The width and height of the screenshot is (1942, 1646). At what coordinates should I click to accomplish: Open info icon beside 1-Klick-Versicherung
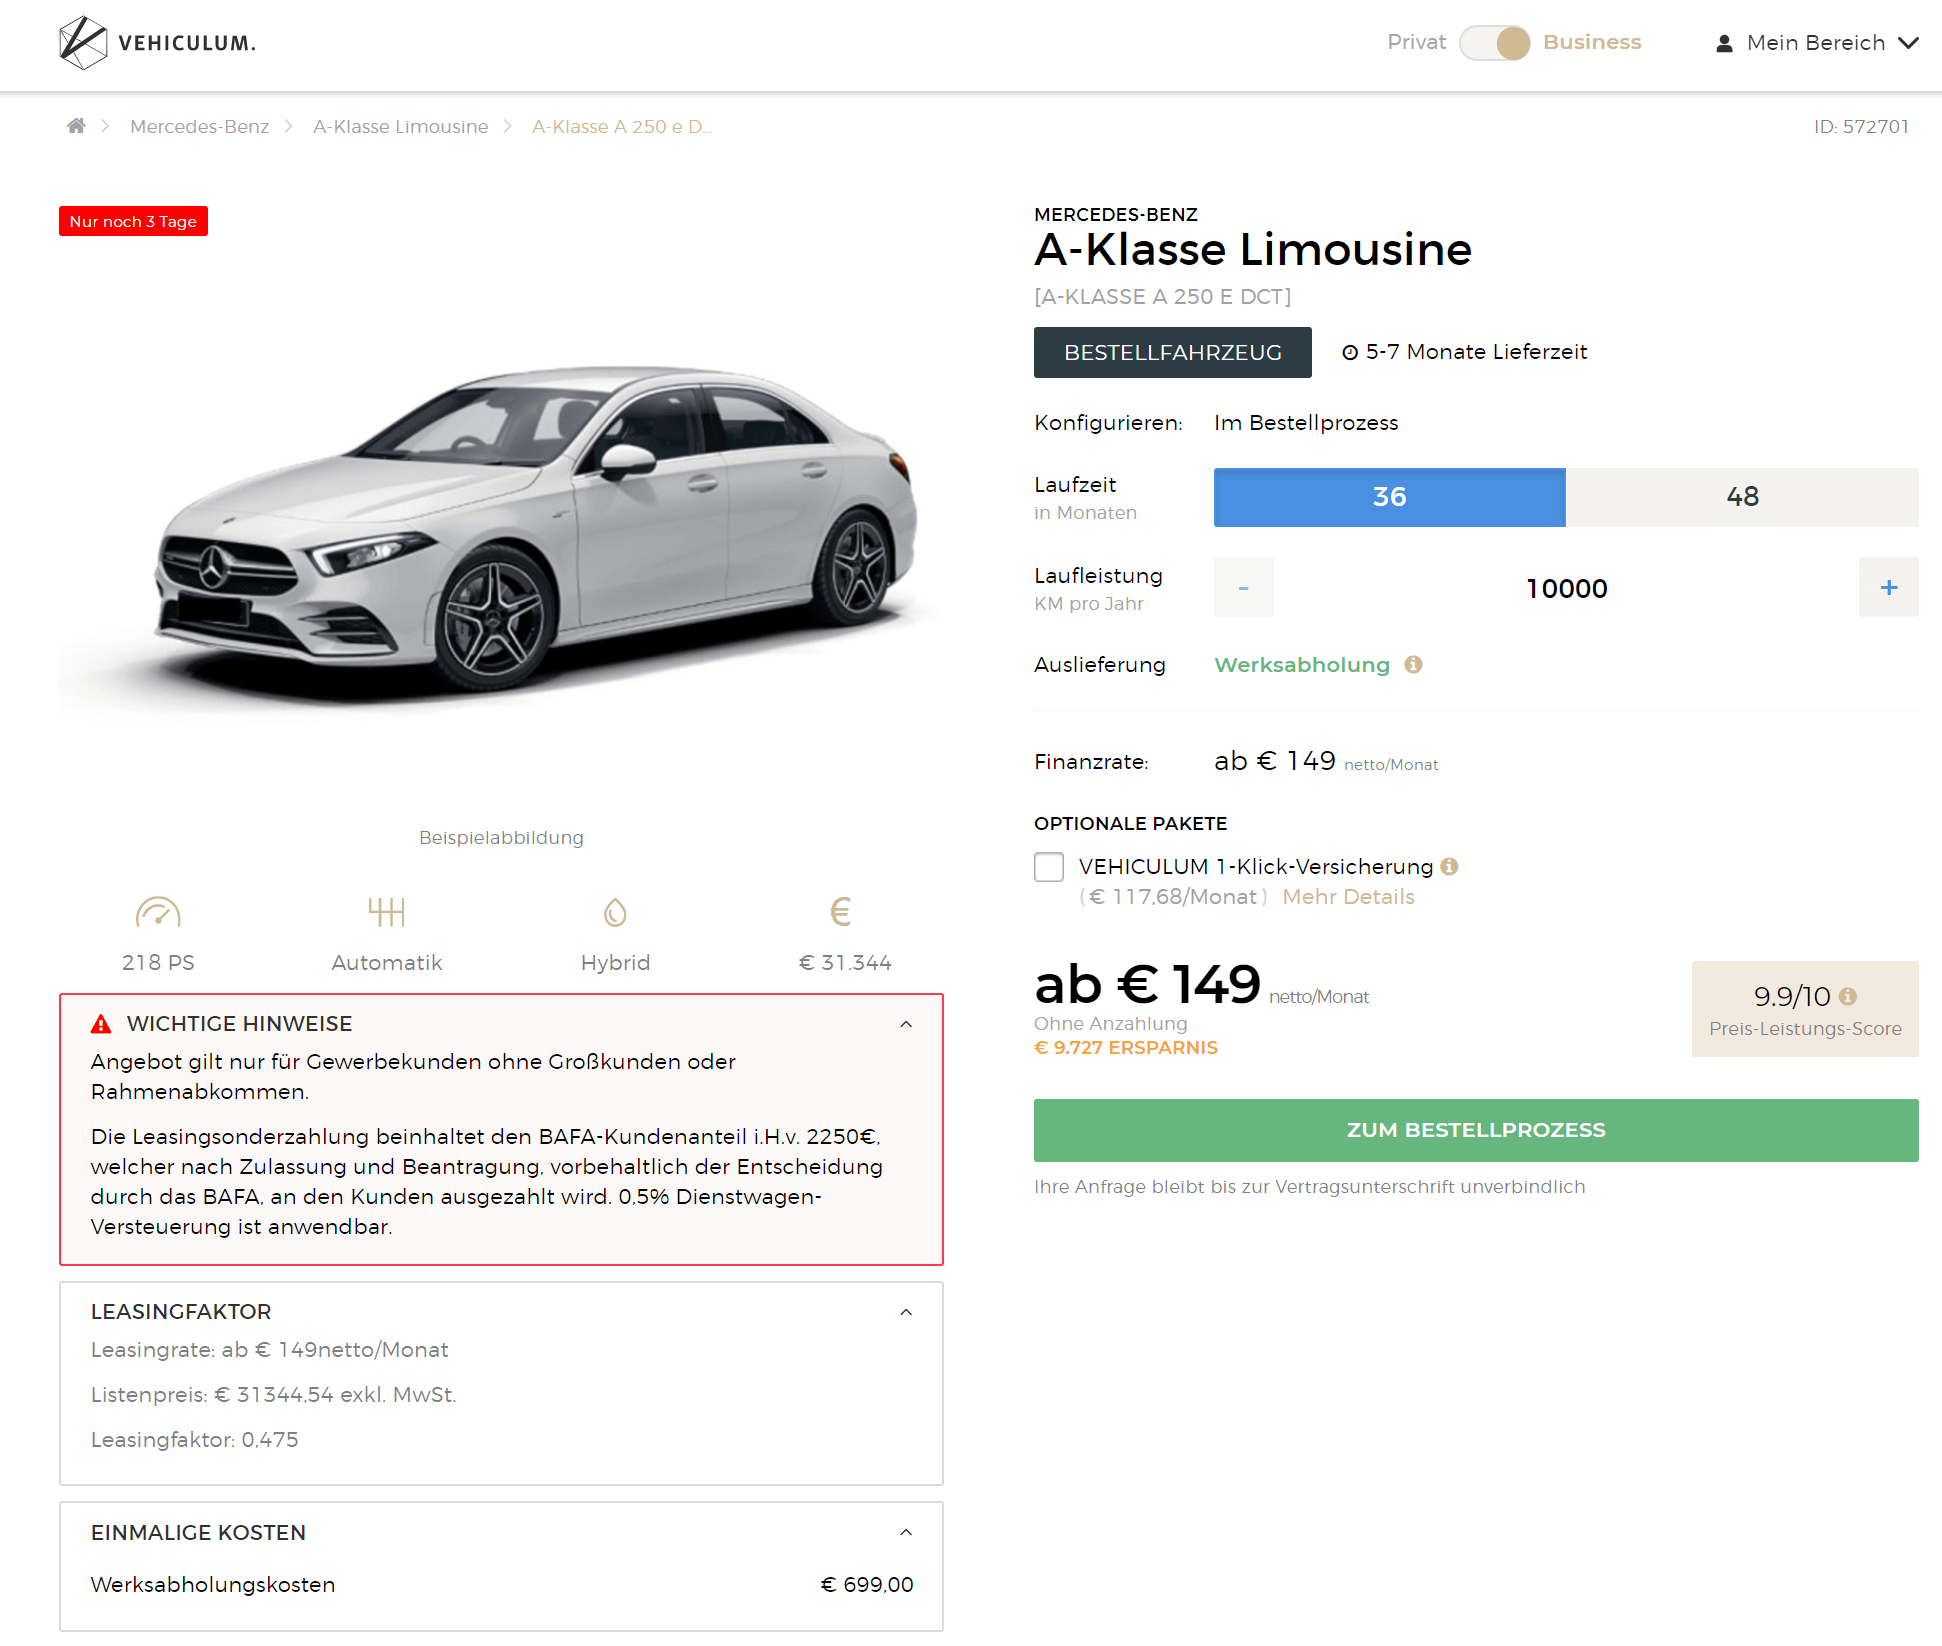click(1449, 867)
